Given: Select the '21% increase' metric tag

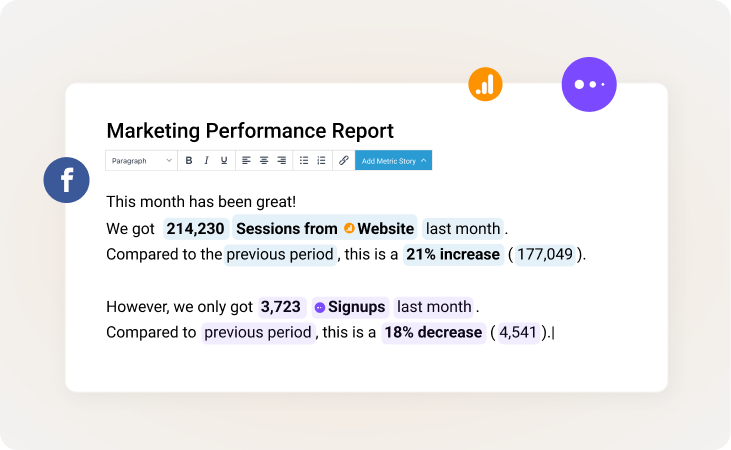Looking at the screenshot, I should click(x=451, y=254).
